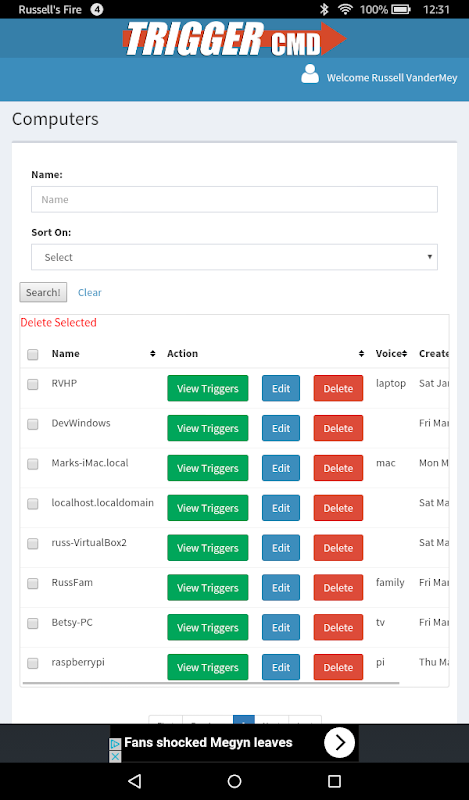Toggle the select-all header checkbox
The image size is (469, 800).
[x=33, y=354]
